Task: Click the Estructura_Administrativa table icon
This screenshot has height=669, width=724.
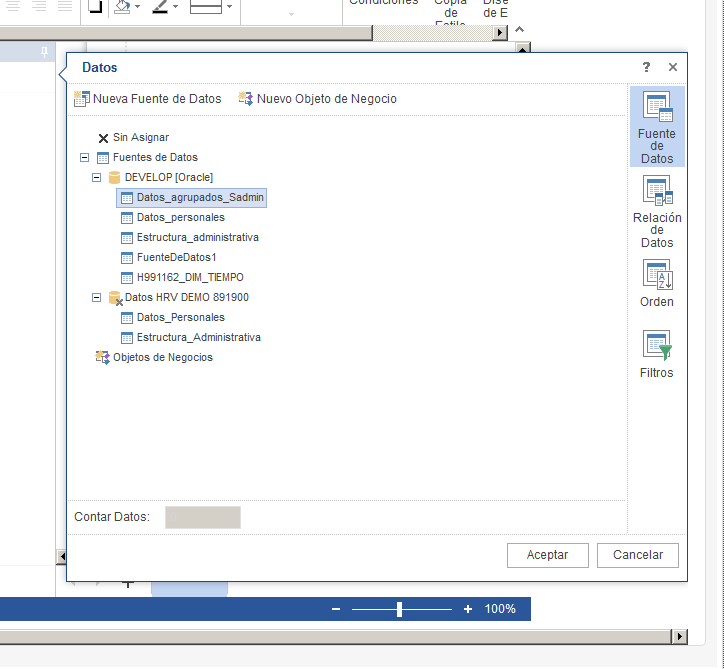Action: coord(127,338)
